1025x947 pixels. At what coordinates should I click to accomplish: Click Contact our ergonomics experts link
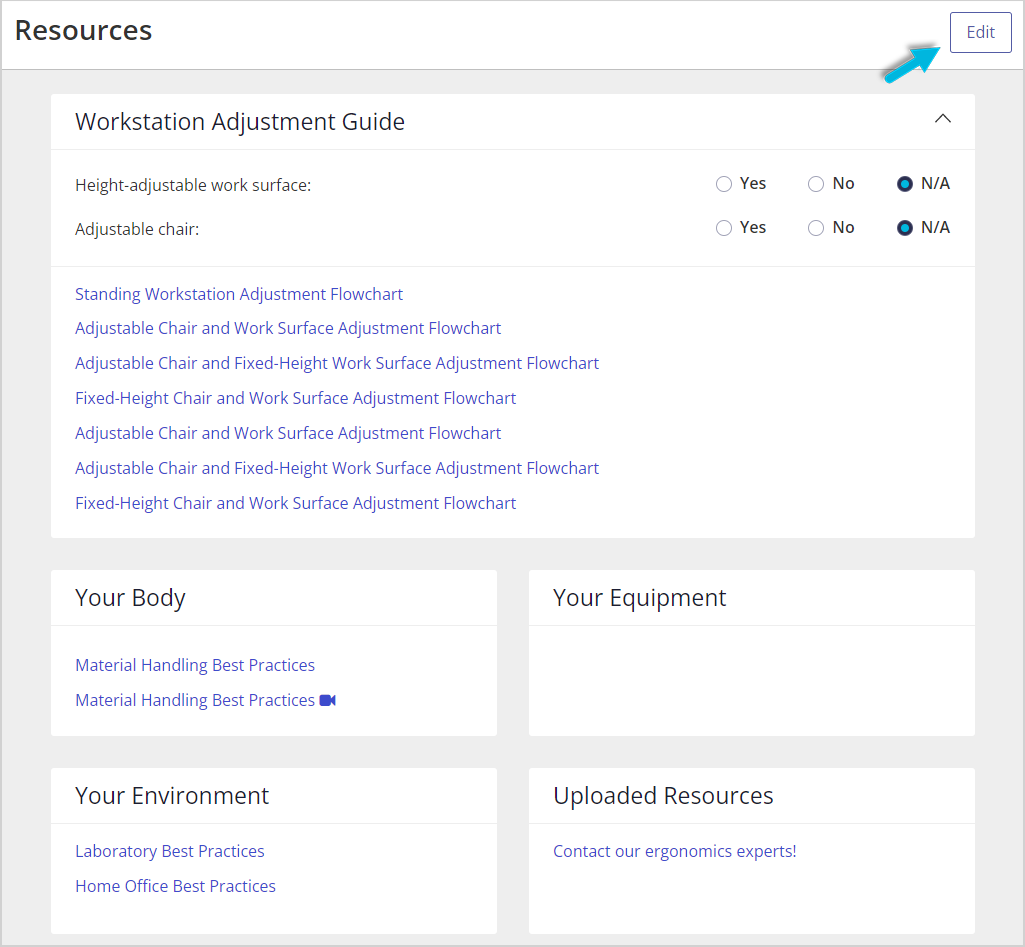pyautogui.click(x=675, y=852)
